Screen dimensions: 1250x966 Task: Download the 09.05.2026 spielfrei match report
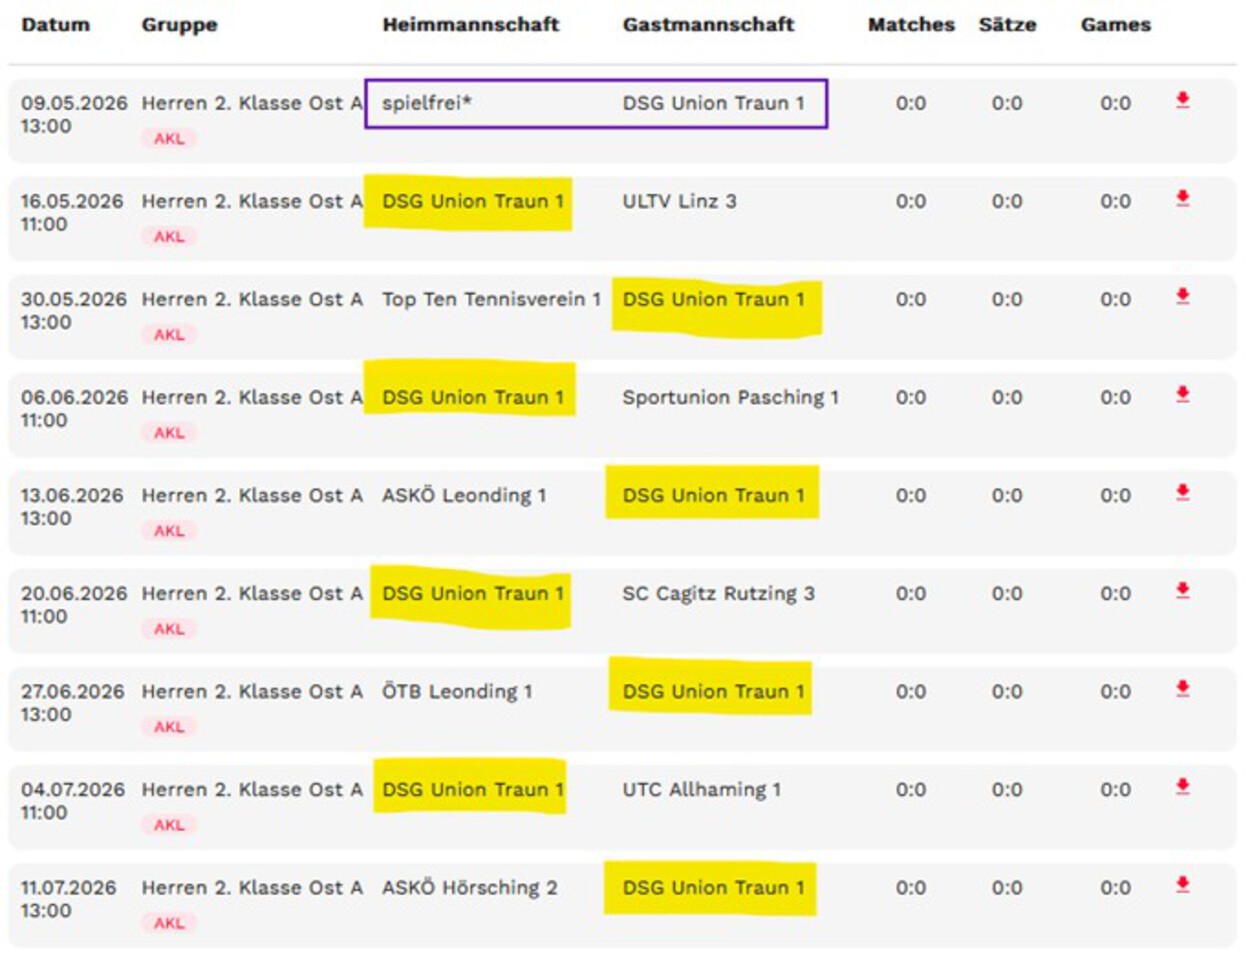(x=1182, y=100)
